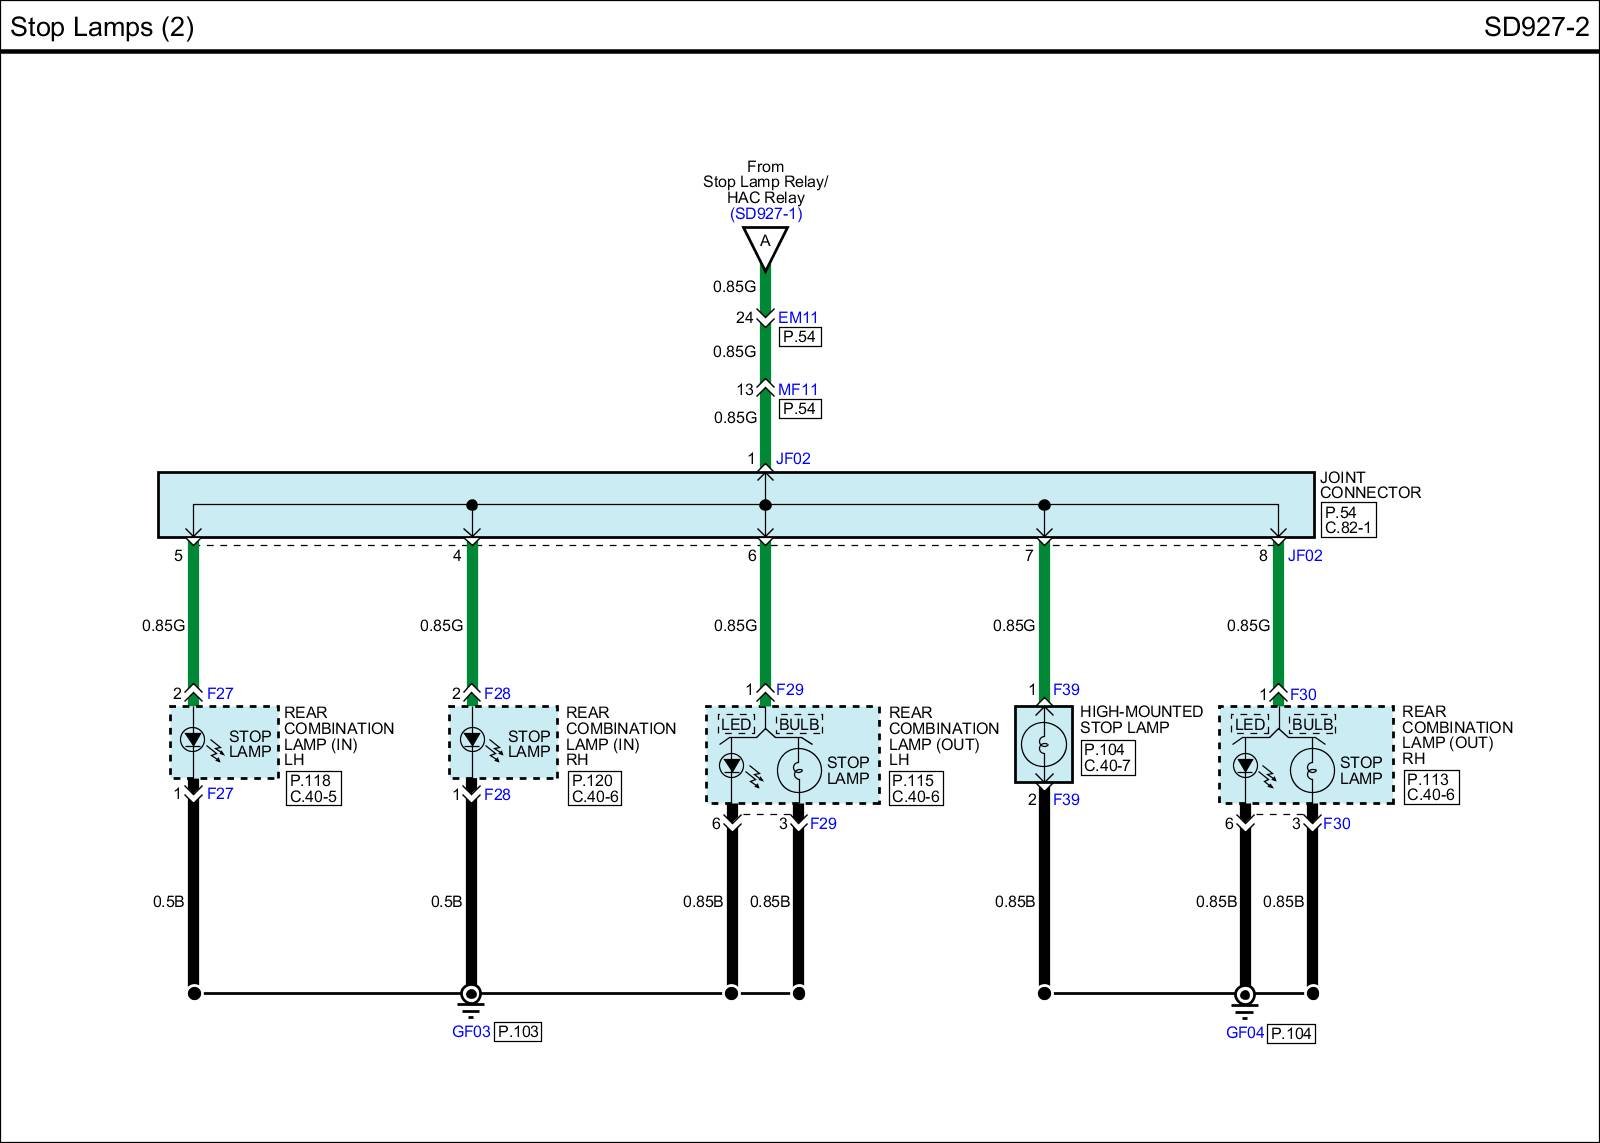The height and width of the screenshot is (1143, 1600).
Task: Select bulb symbol in Rear Combination Lamp (OUT) RH
Action: (x=1311, y=770)
